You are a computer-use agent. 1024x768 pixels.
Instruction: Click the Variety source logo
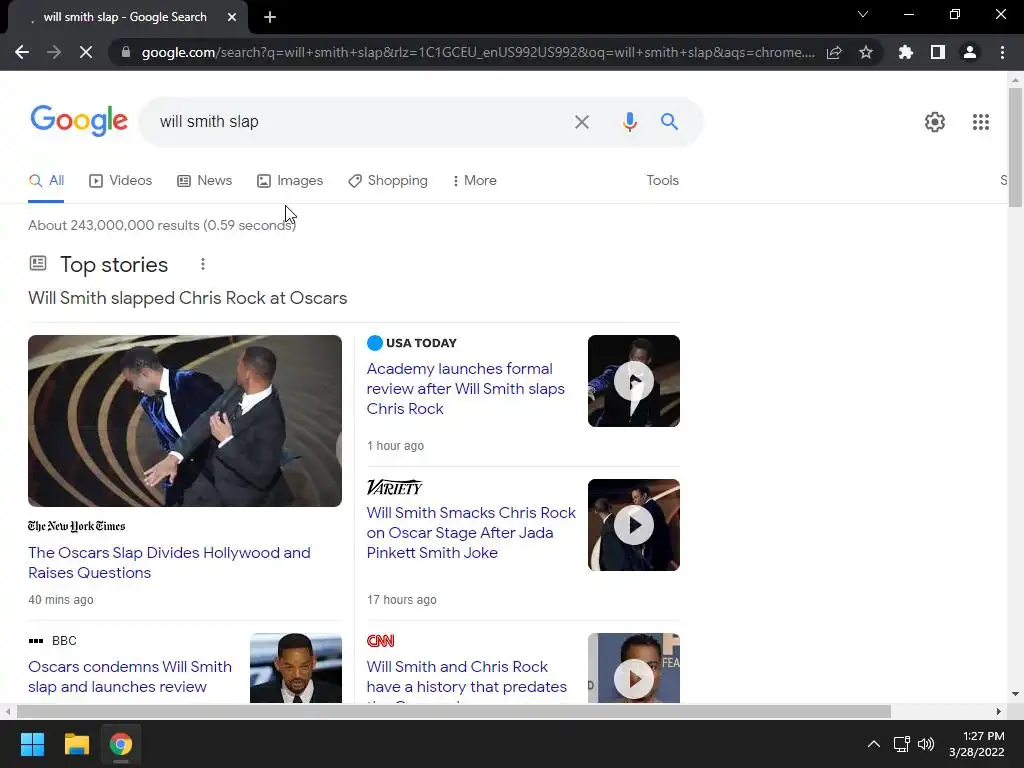tap(394, 487)
